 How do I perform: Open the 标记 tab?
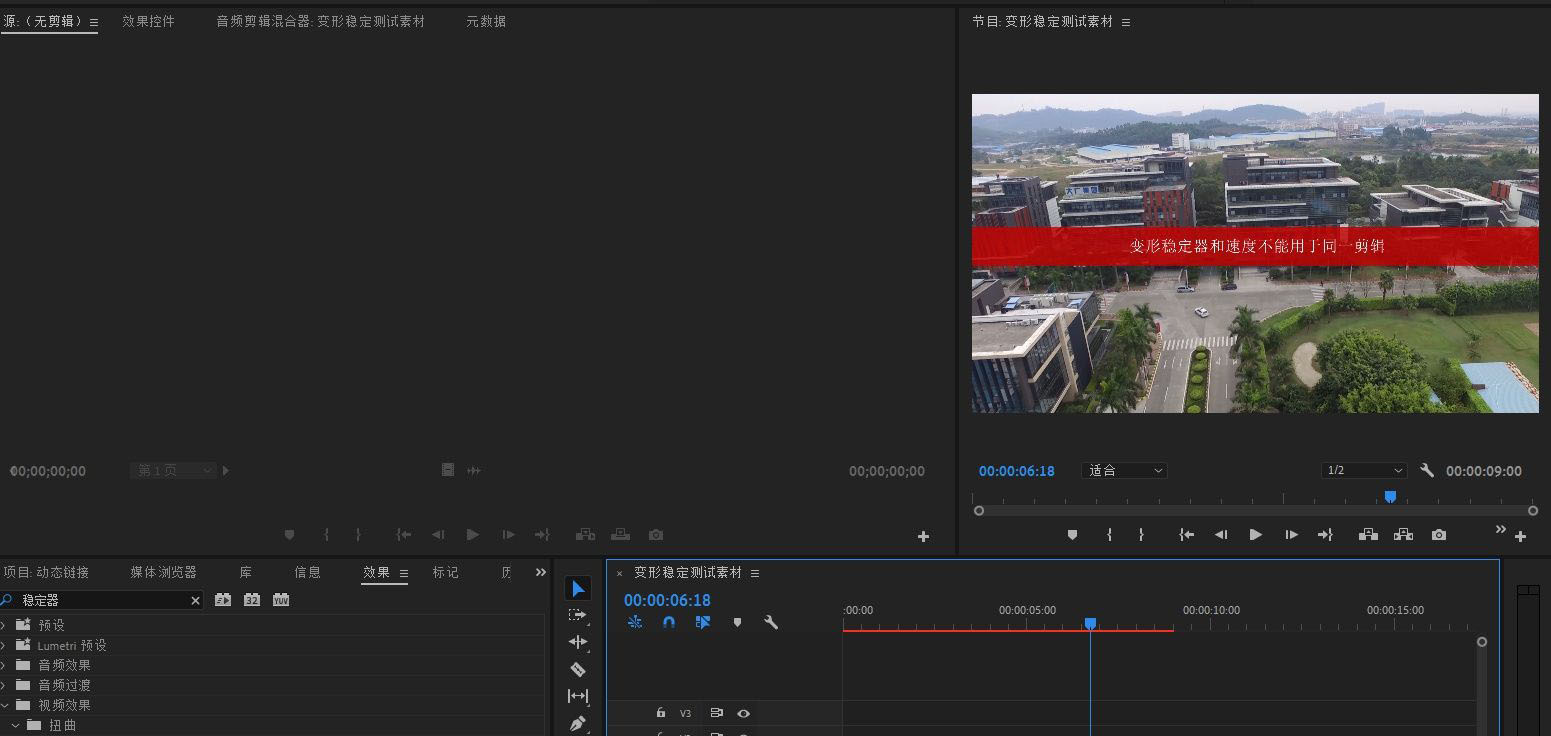click(445, 572)
